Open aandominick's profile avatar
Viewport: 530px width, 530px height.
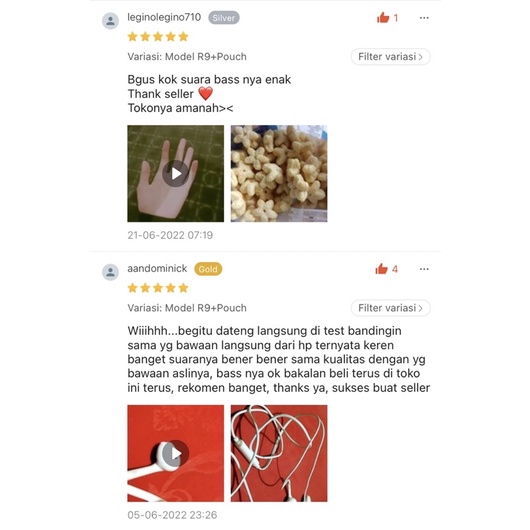coord(111,272)
